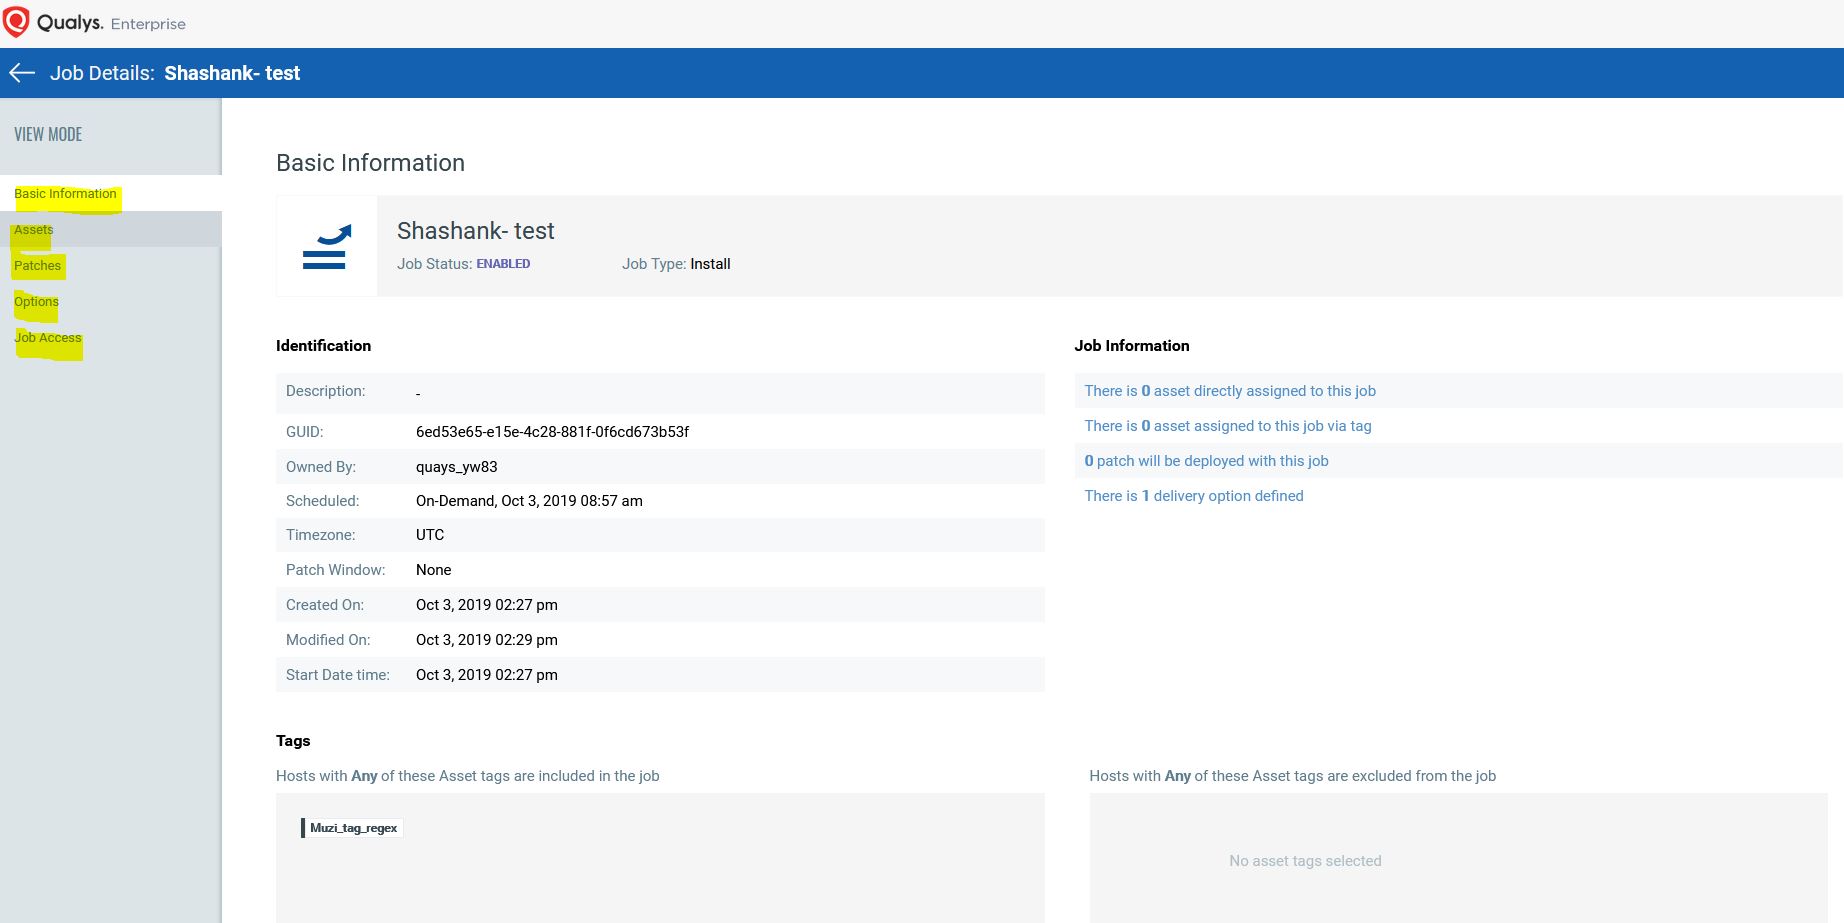The image size is (1844, 923).
Task: Click the excluded asset tags empty area
Action: (1304, 860)
